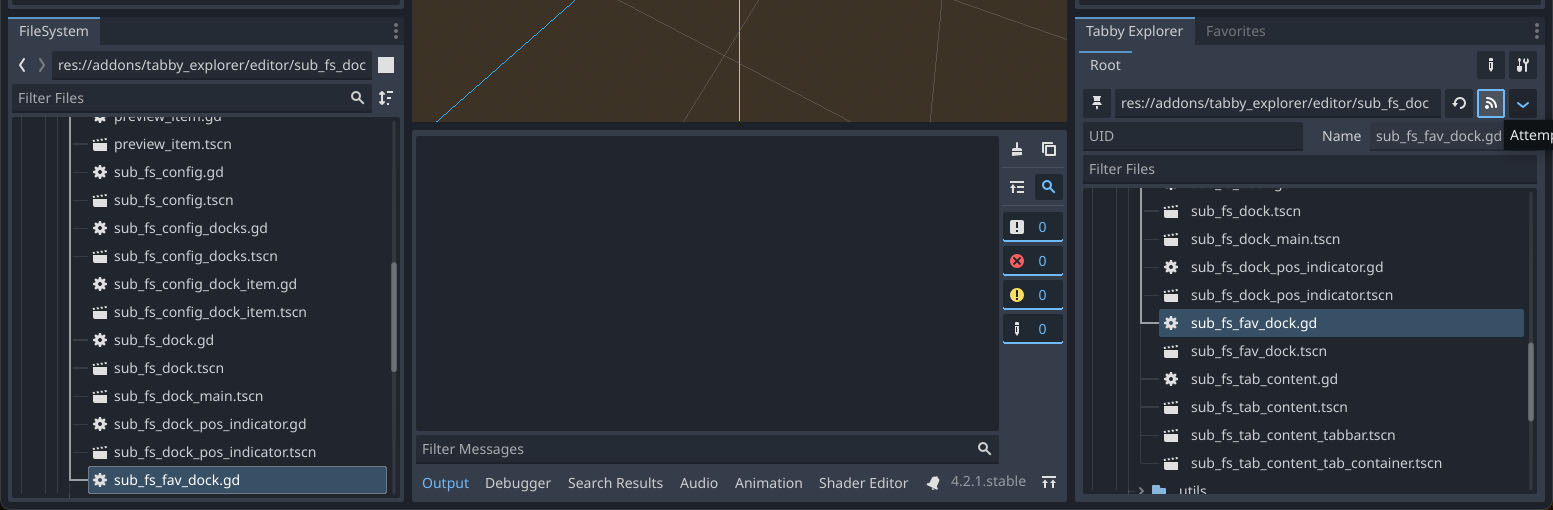This screenshot has height=510, width=1553.
Task: Click the Godot version 4.2.1.stable label
Action: (x=988, y=481)
